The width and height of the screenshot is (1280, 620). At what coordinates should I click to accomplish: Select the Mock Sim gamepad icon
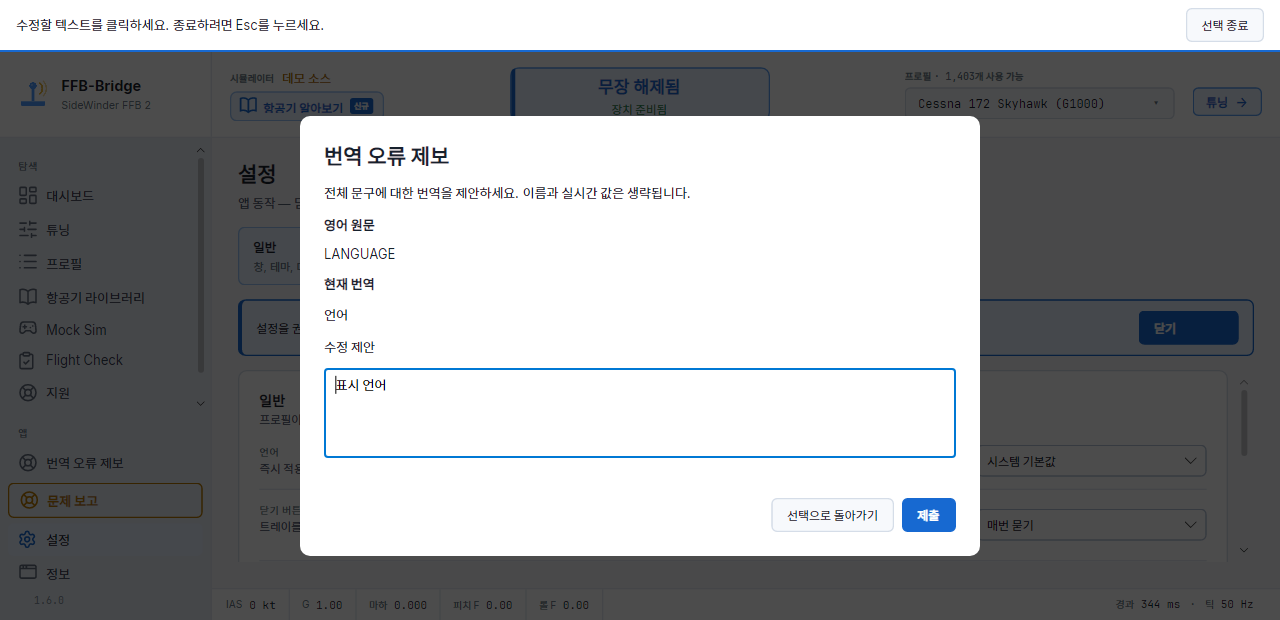[x=28, y=329]
